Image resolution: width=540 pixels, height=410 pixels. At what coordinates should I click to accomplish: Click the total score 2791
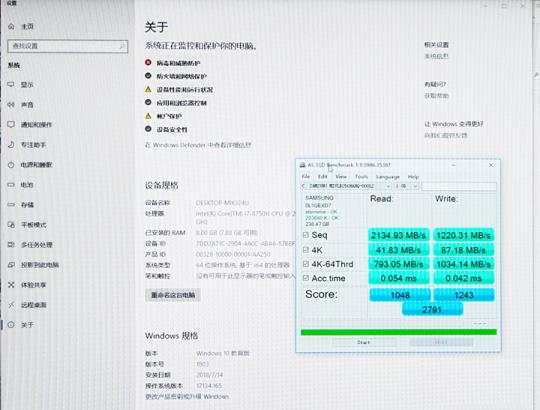click(432, 309)
